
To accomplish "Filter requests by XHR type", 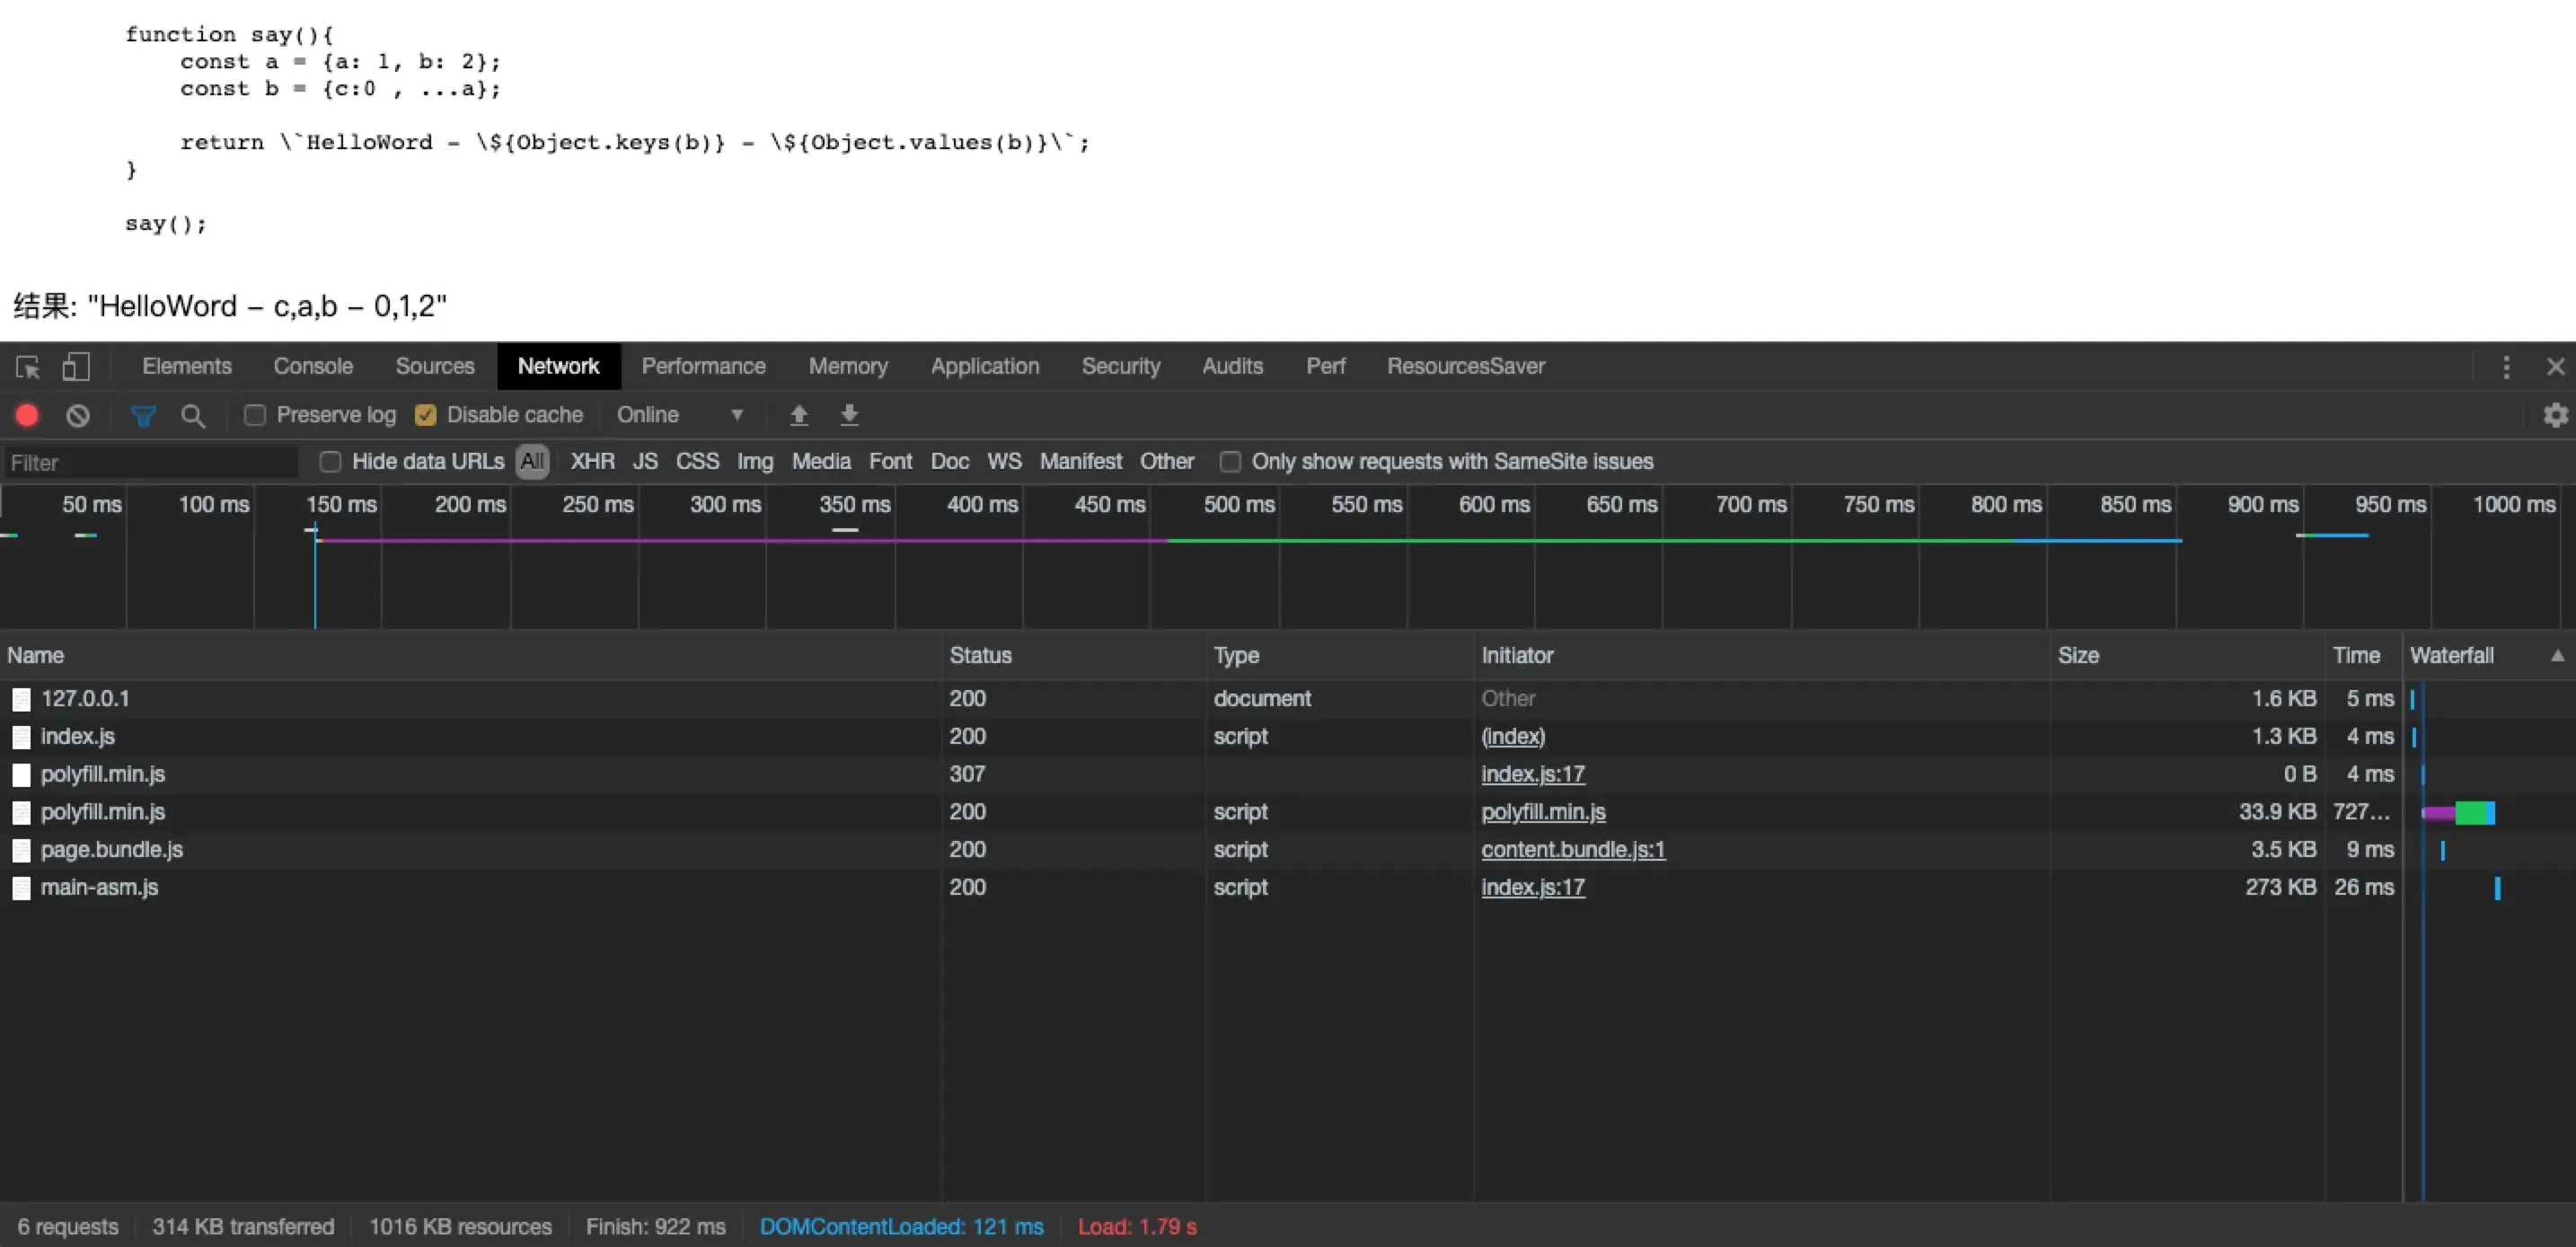I will pyautogui.click(x=592, y=462).
